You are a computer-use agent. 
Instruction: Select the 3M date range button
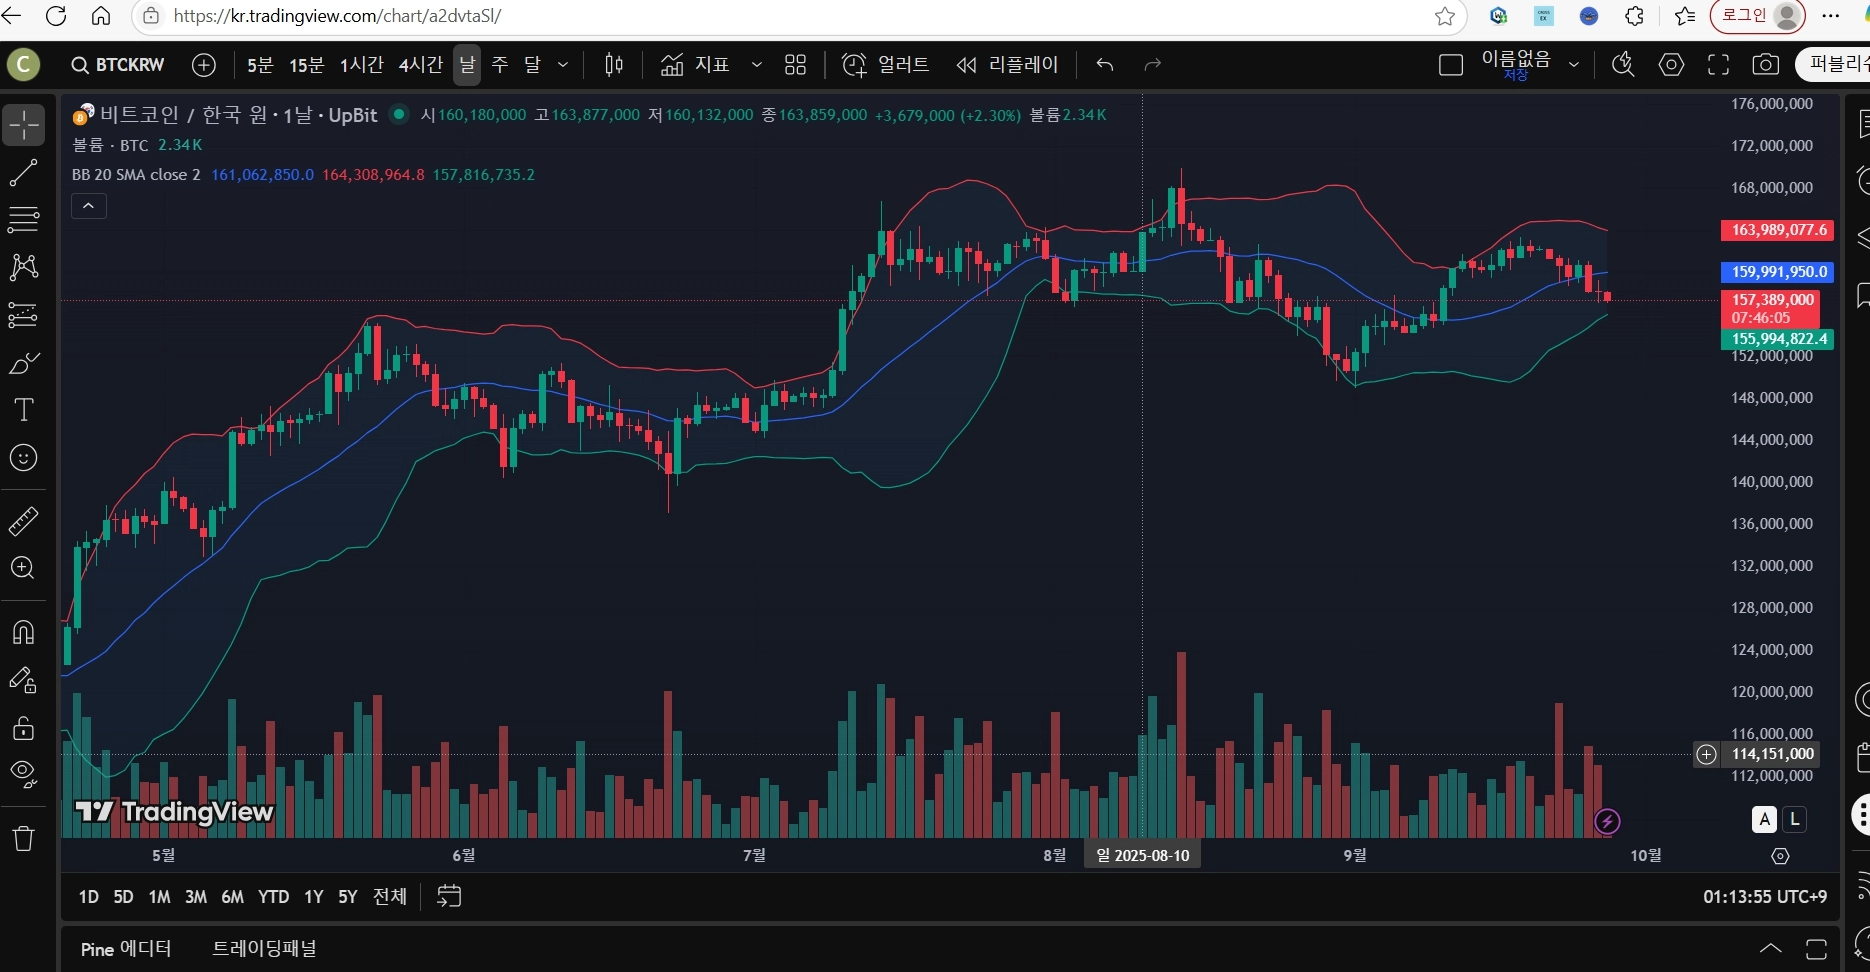pyautogui.click(x=196, y=897)
